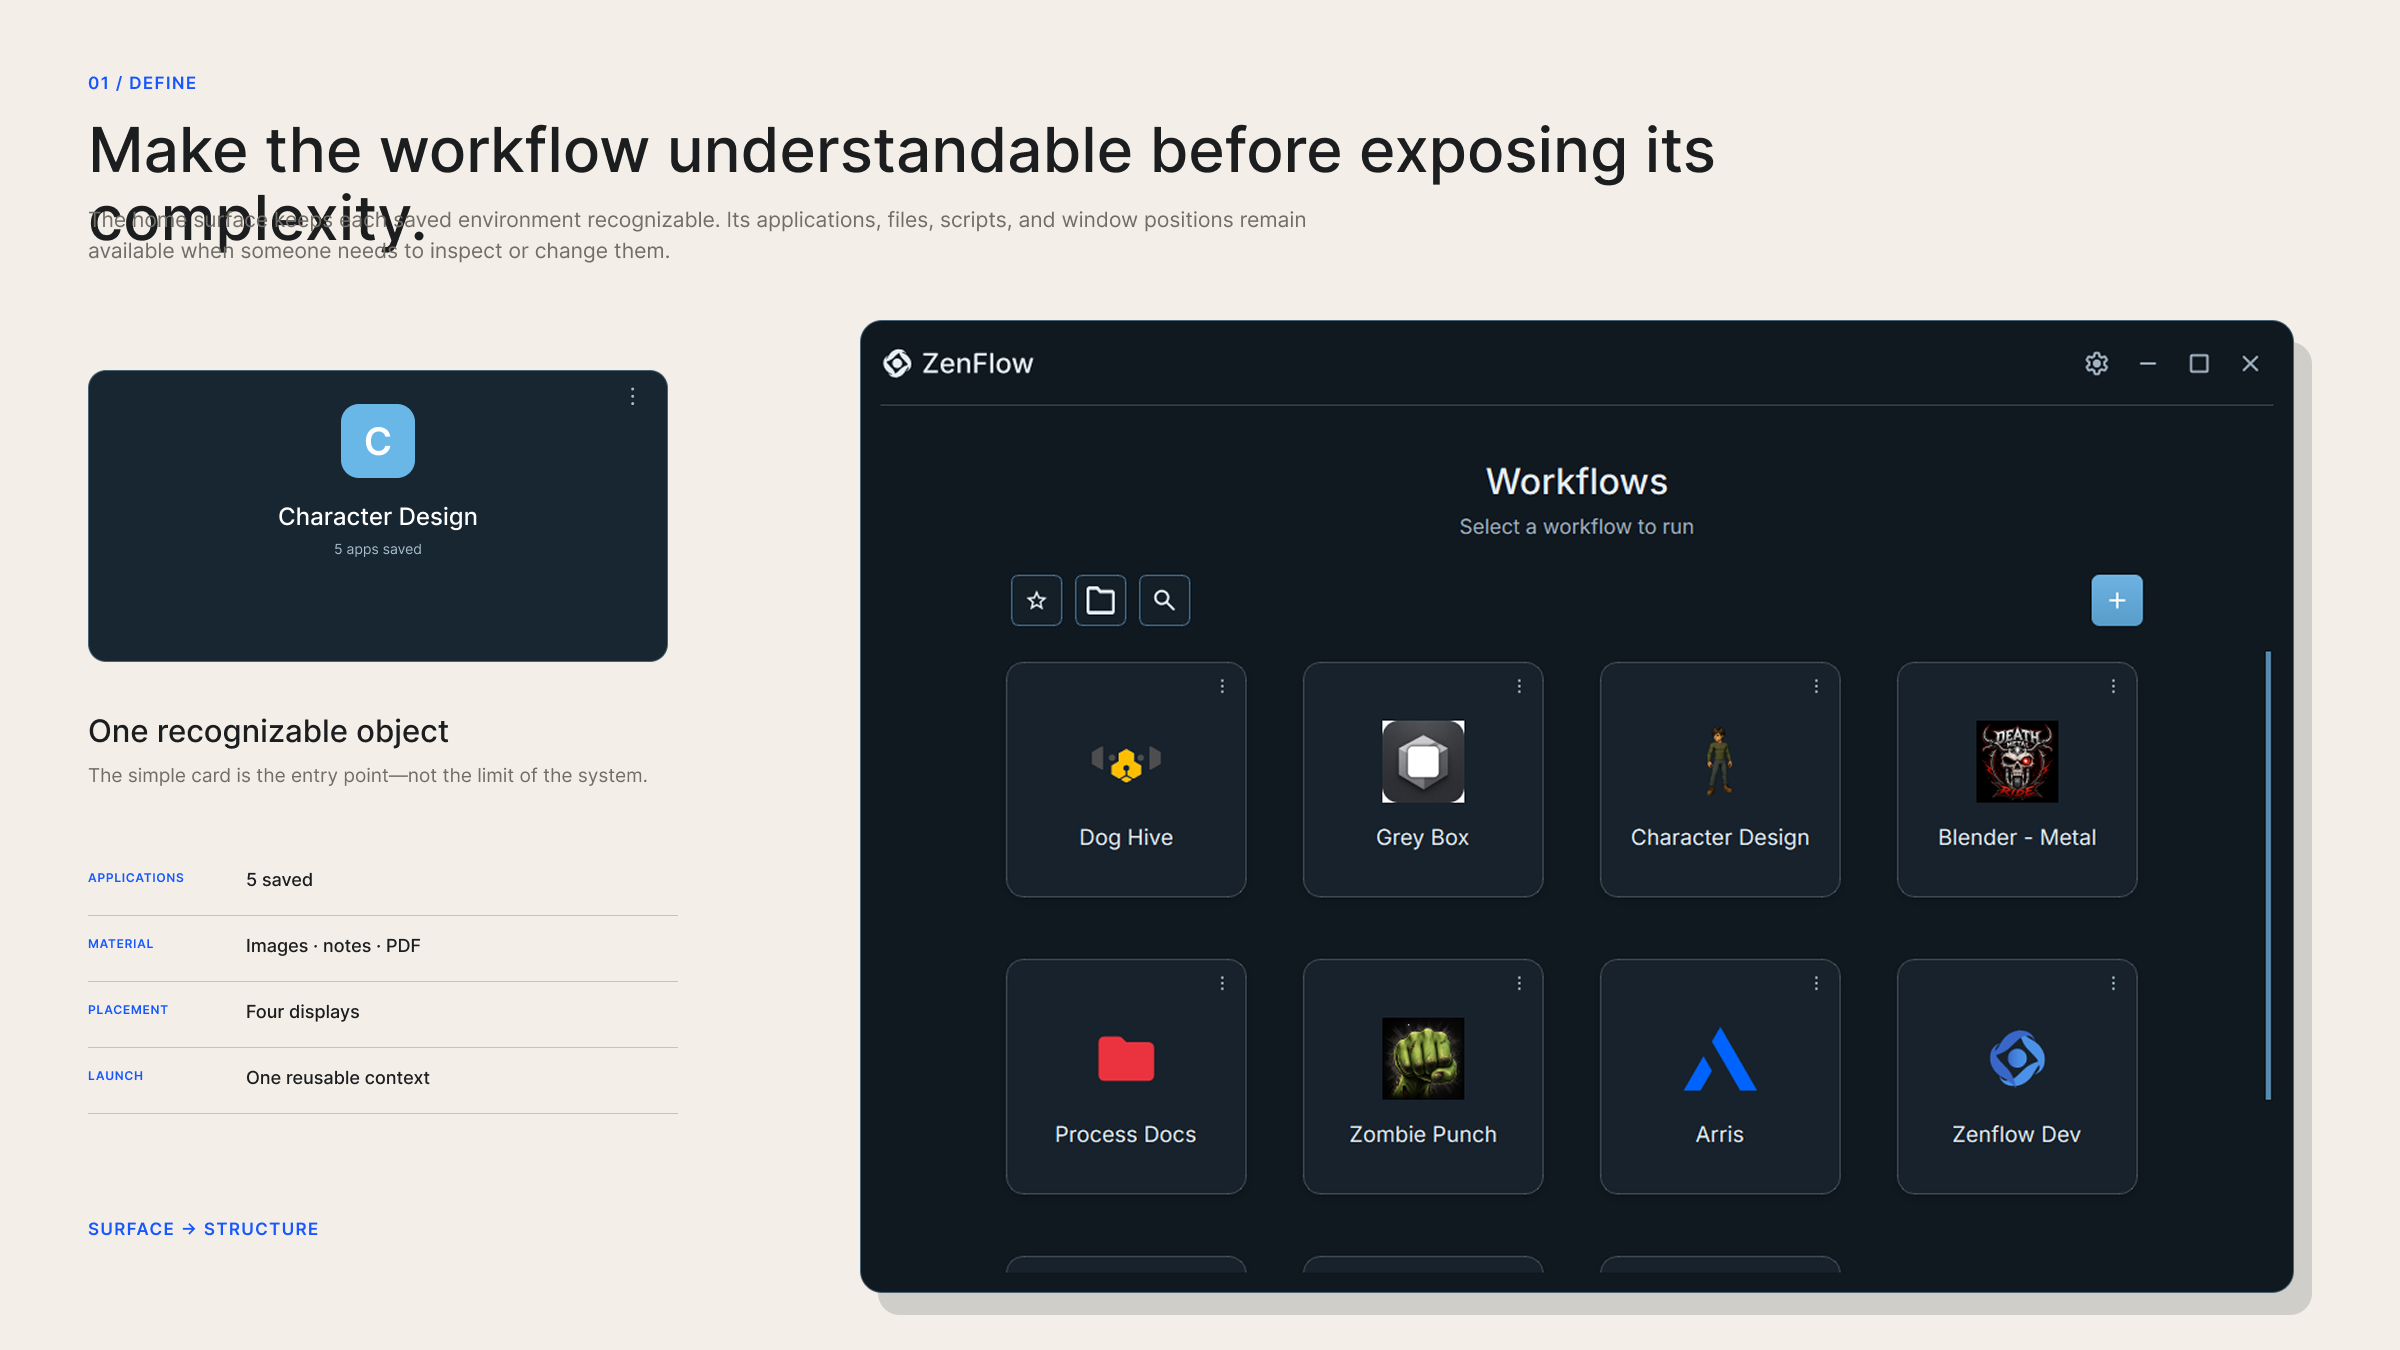2400x1350 pixels.
Task: Open Zenflow Dev card options menu
Action: (2113, 983)
